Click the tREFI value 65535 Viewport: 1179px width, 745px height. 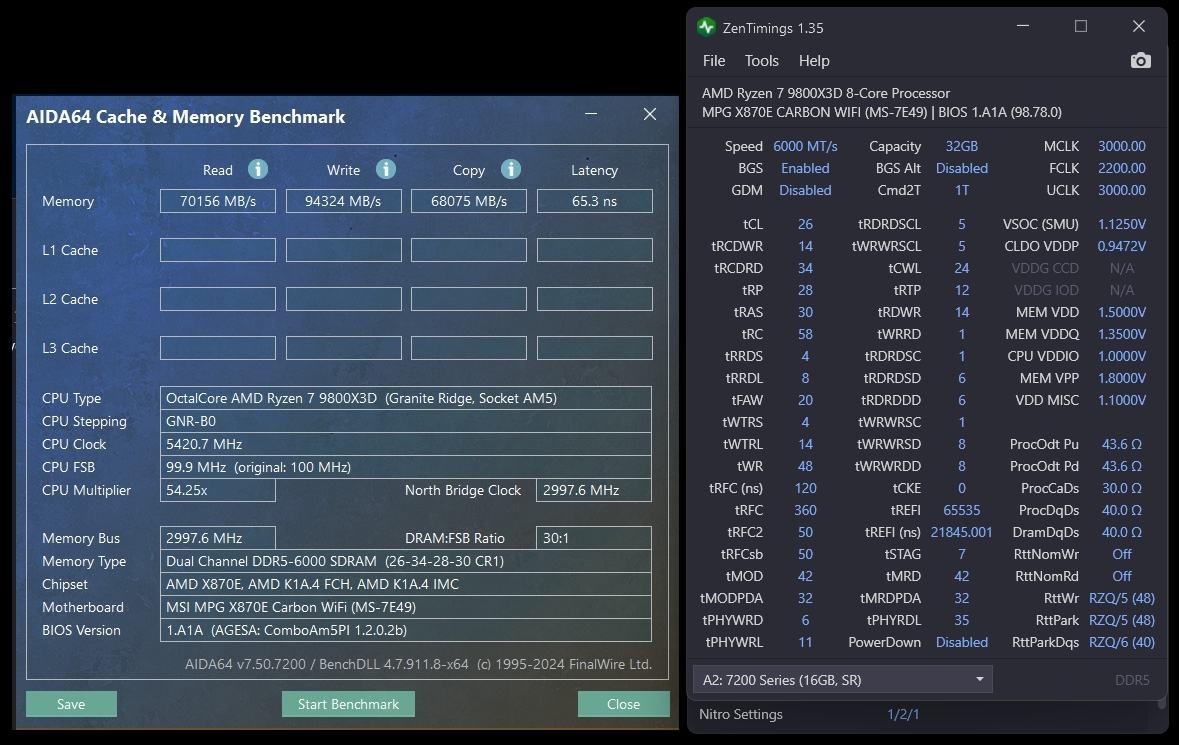pos(961,510)
